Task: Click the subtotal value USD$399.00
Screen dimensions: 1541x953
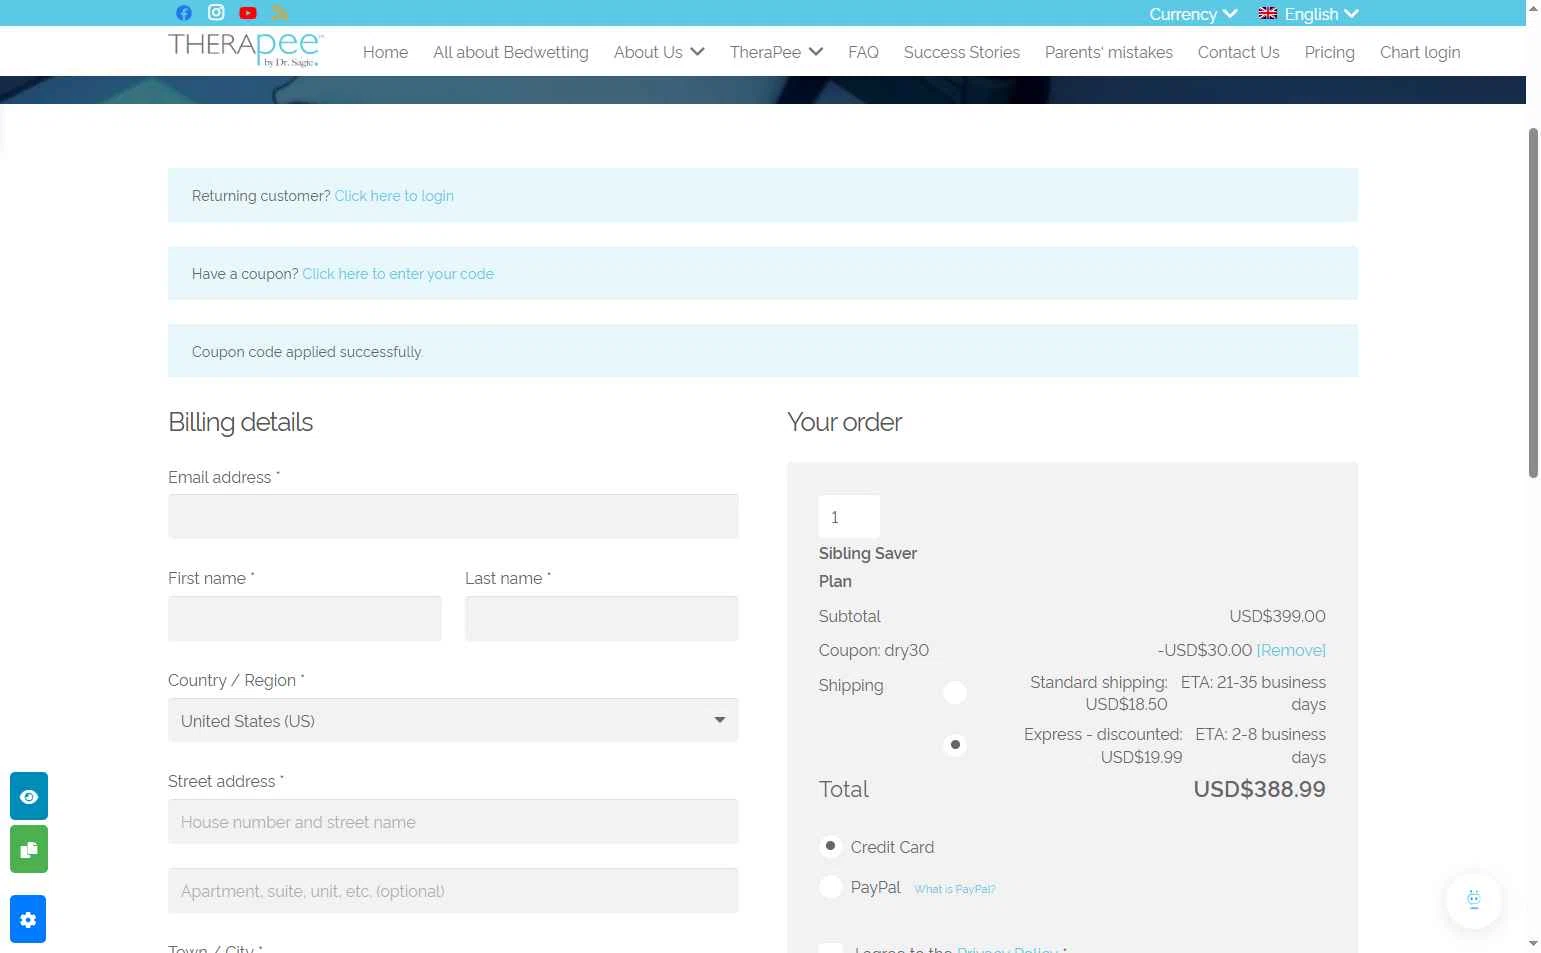Action: [x=1277, y=616]
